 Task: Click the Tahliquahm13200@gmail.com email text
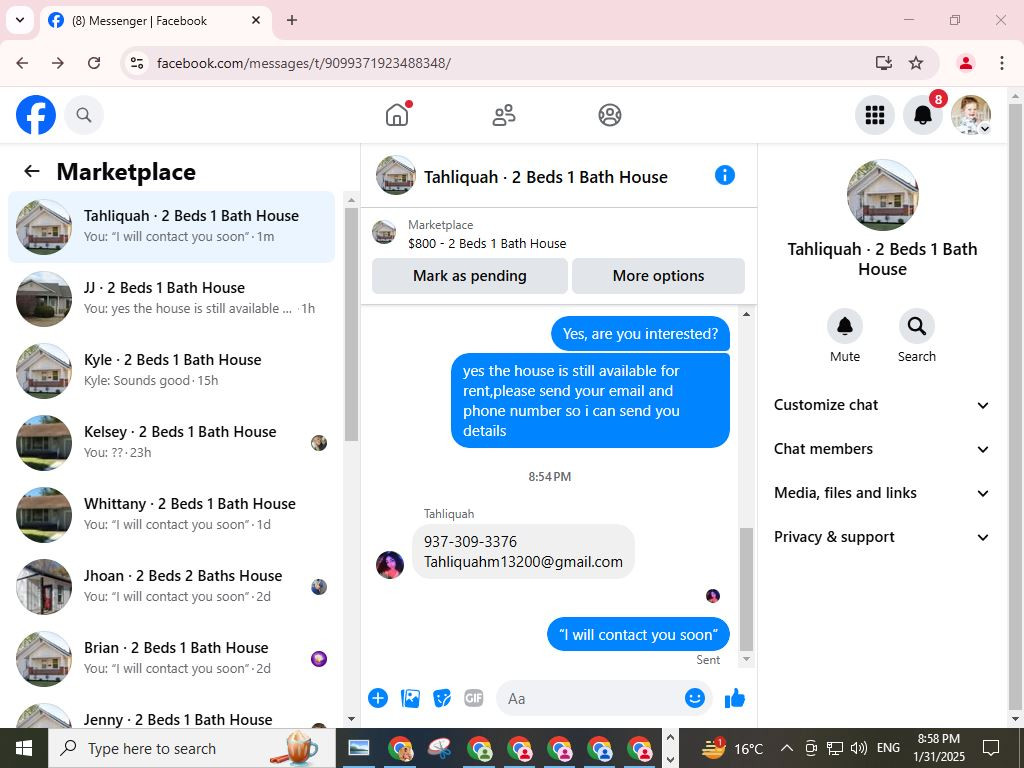tap(523, 562)
